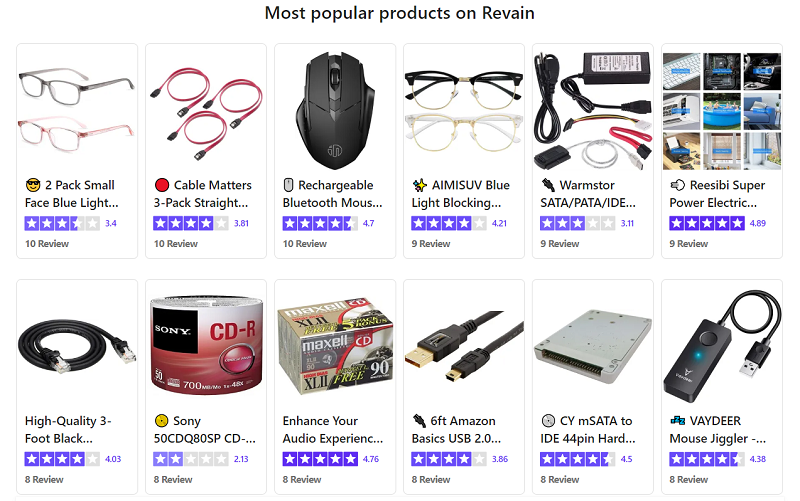Viewport: 800px width, 501px height.
Task: Open the Enhance Your Audio Experience title link
Action: point(333,430)
